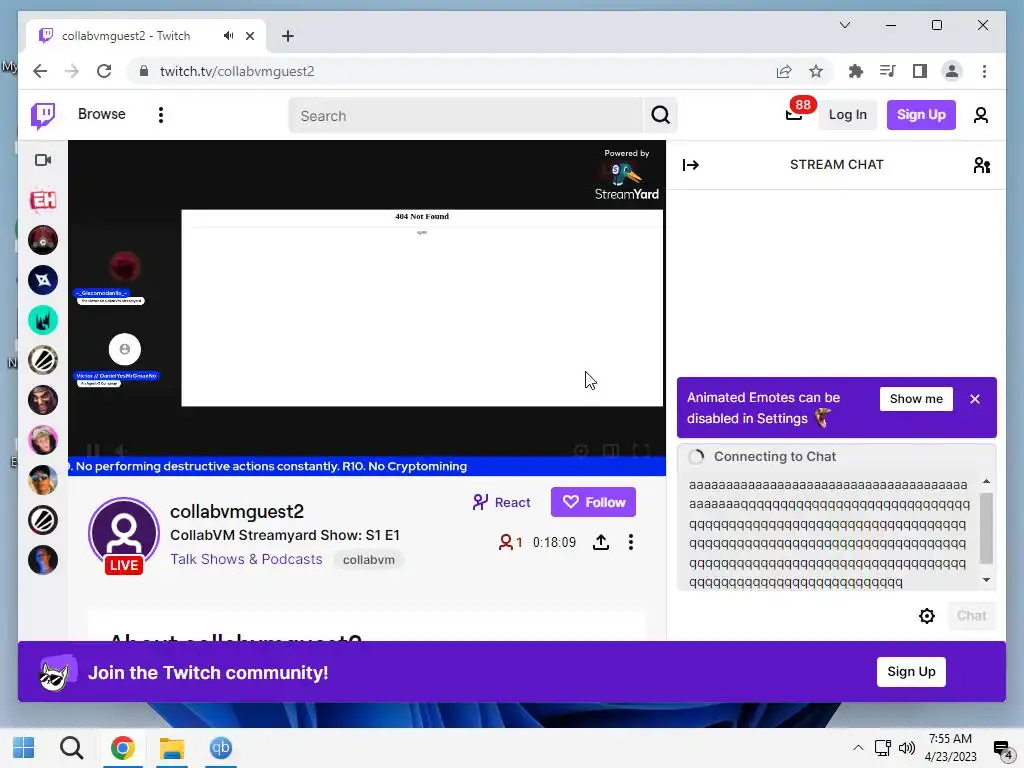Enter fullscreen on the video player
This screenshot has width=1024, height=768.
[641, 450]
